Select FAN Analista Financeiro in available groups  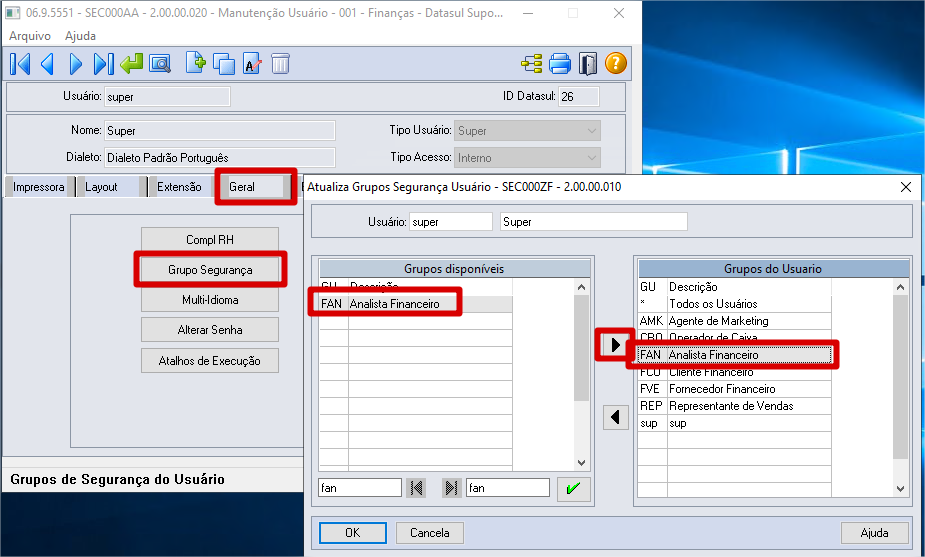[x=416, y=304]
